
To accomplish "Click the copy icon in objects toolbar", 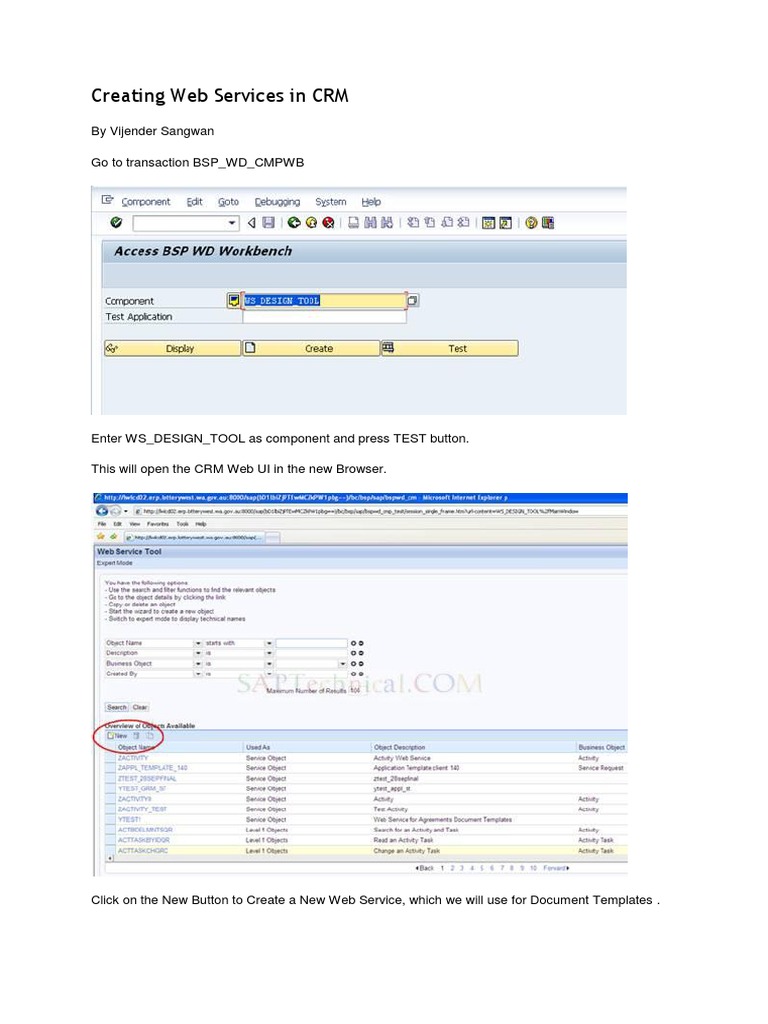I will [x=150, y=736].
